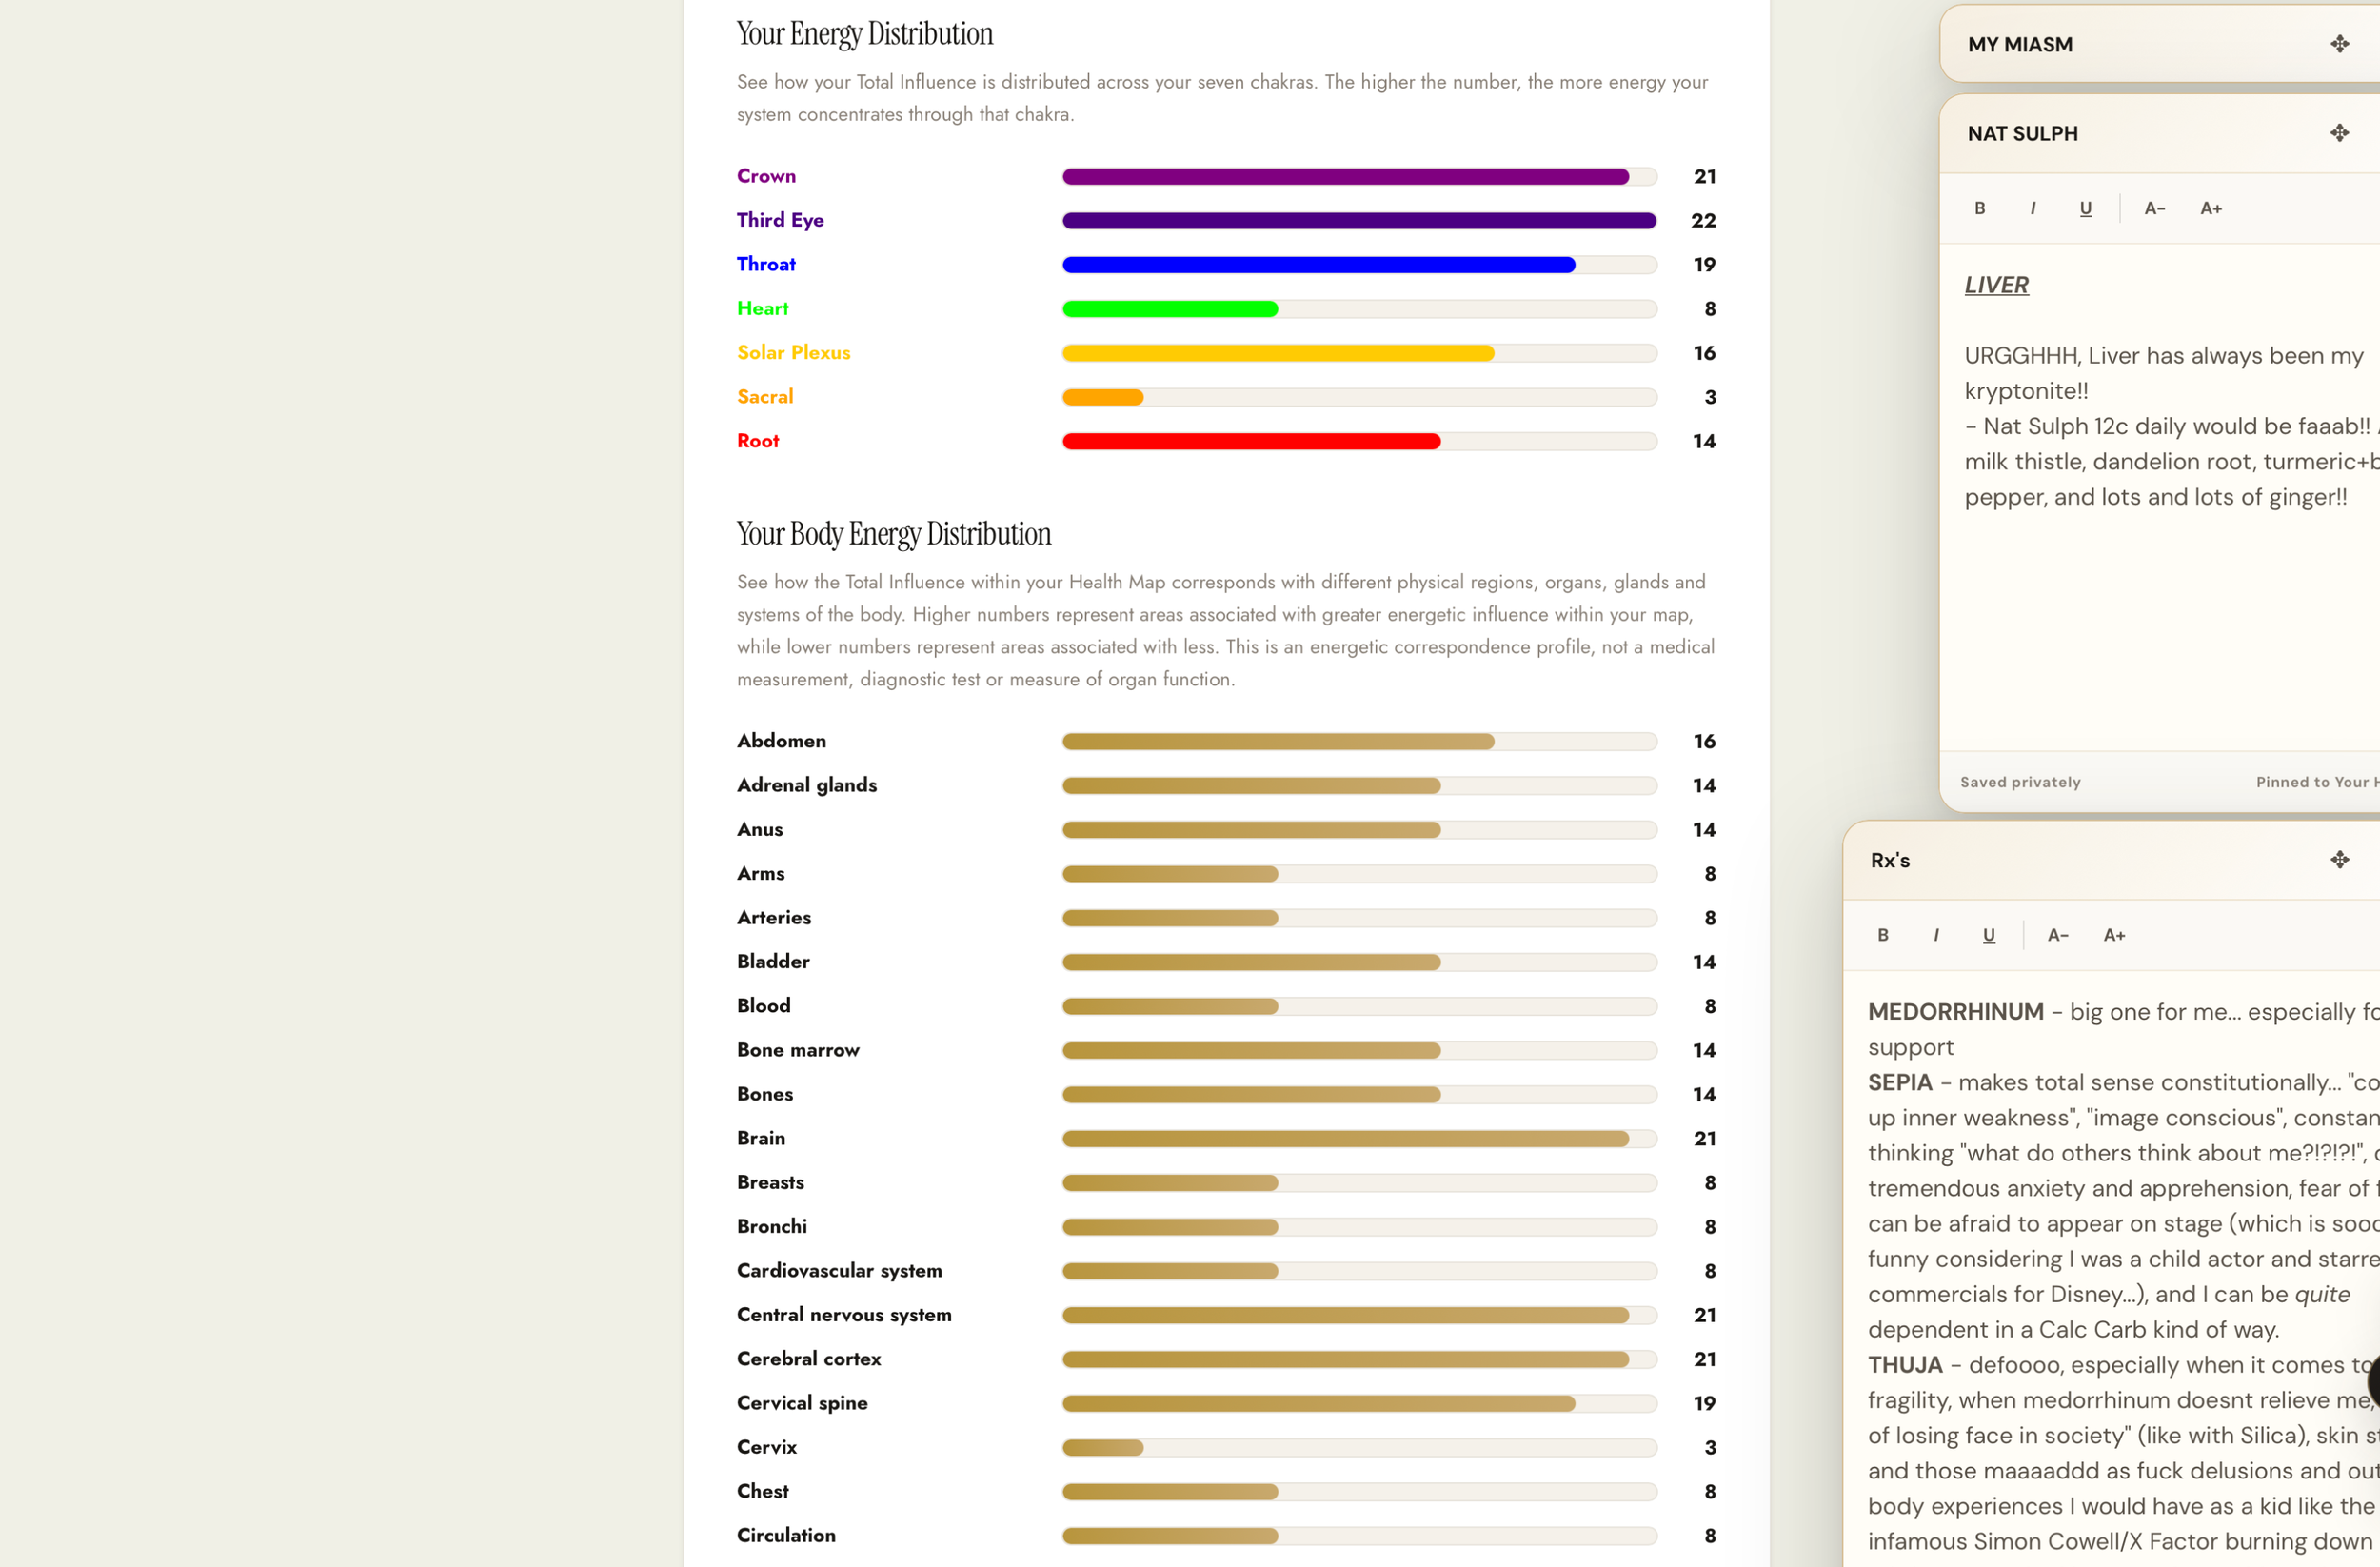This screenshot has height=1567, width=2380.
Task: Click the Crown chakra label
Action: (766, 176)
